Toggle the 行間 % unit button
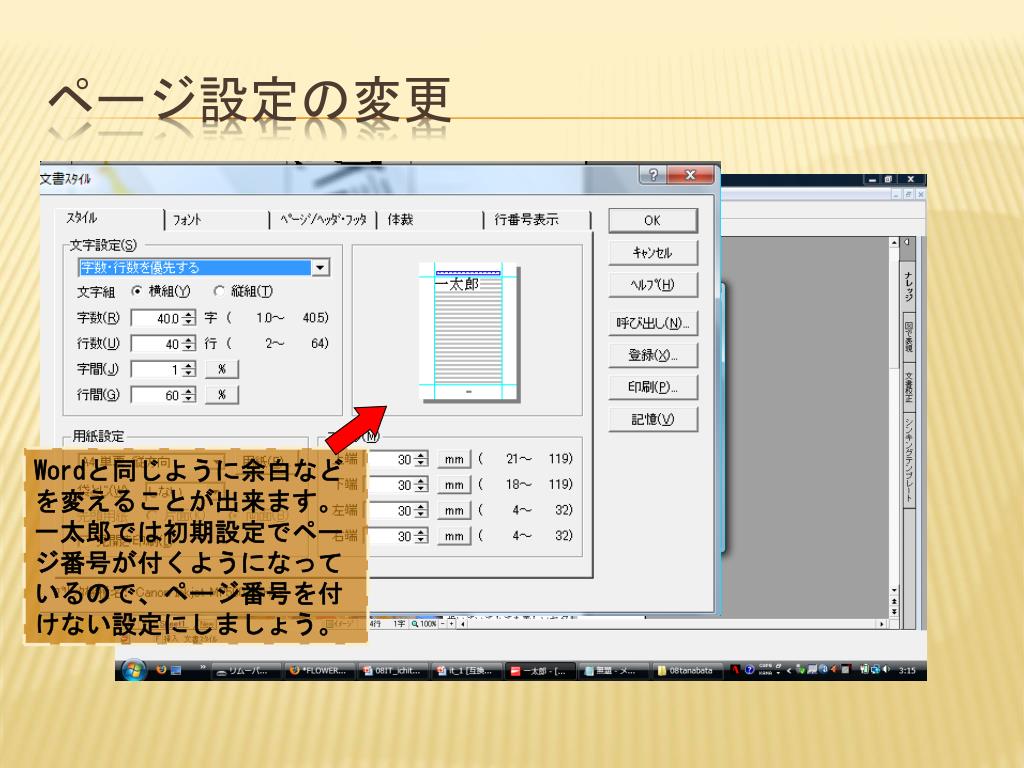Viewport: 1024px width, 768px height. click(x=222, y=394)
